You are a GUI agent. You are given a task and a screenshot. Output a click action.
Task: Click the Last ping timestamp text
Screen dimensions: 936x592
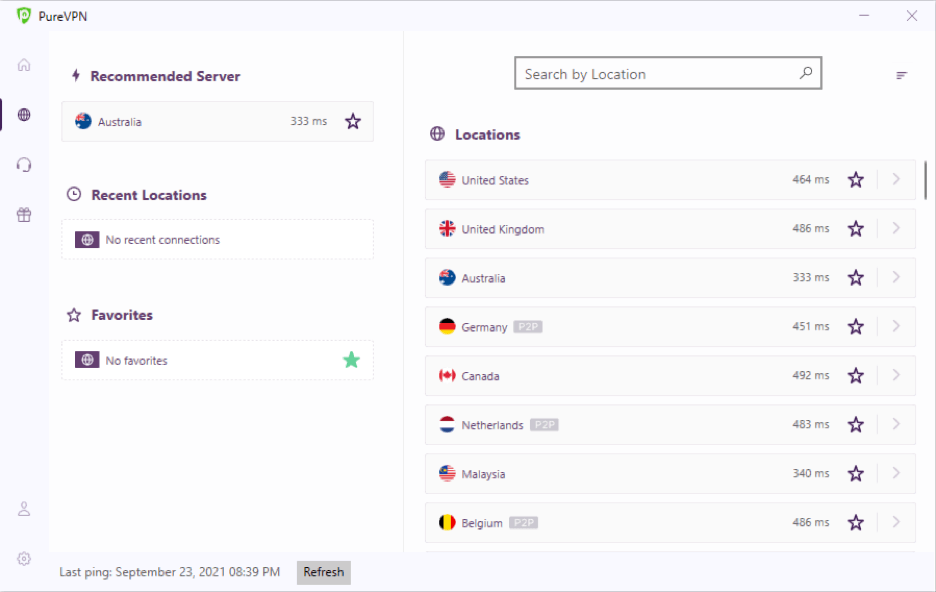click(x=170, y=572)
